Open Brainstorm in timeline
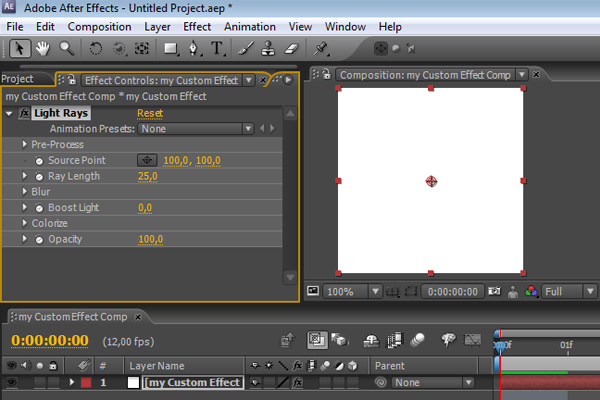600x400 pixels. pos(448,339)
